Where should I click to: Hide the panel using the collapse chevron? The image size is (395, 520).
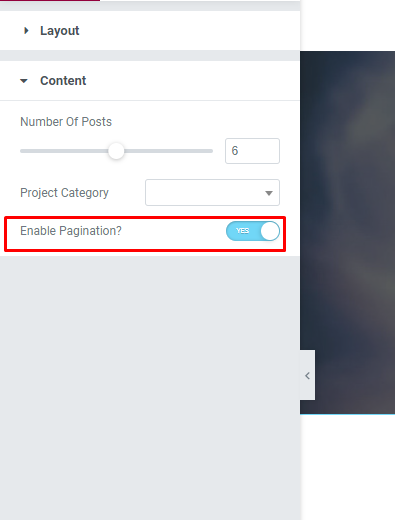[307, 375]
